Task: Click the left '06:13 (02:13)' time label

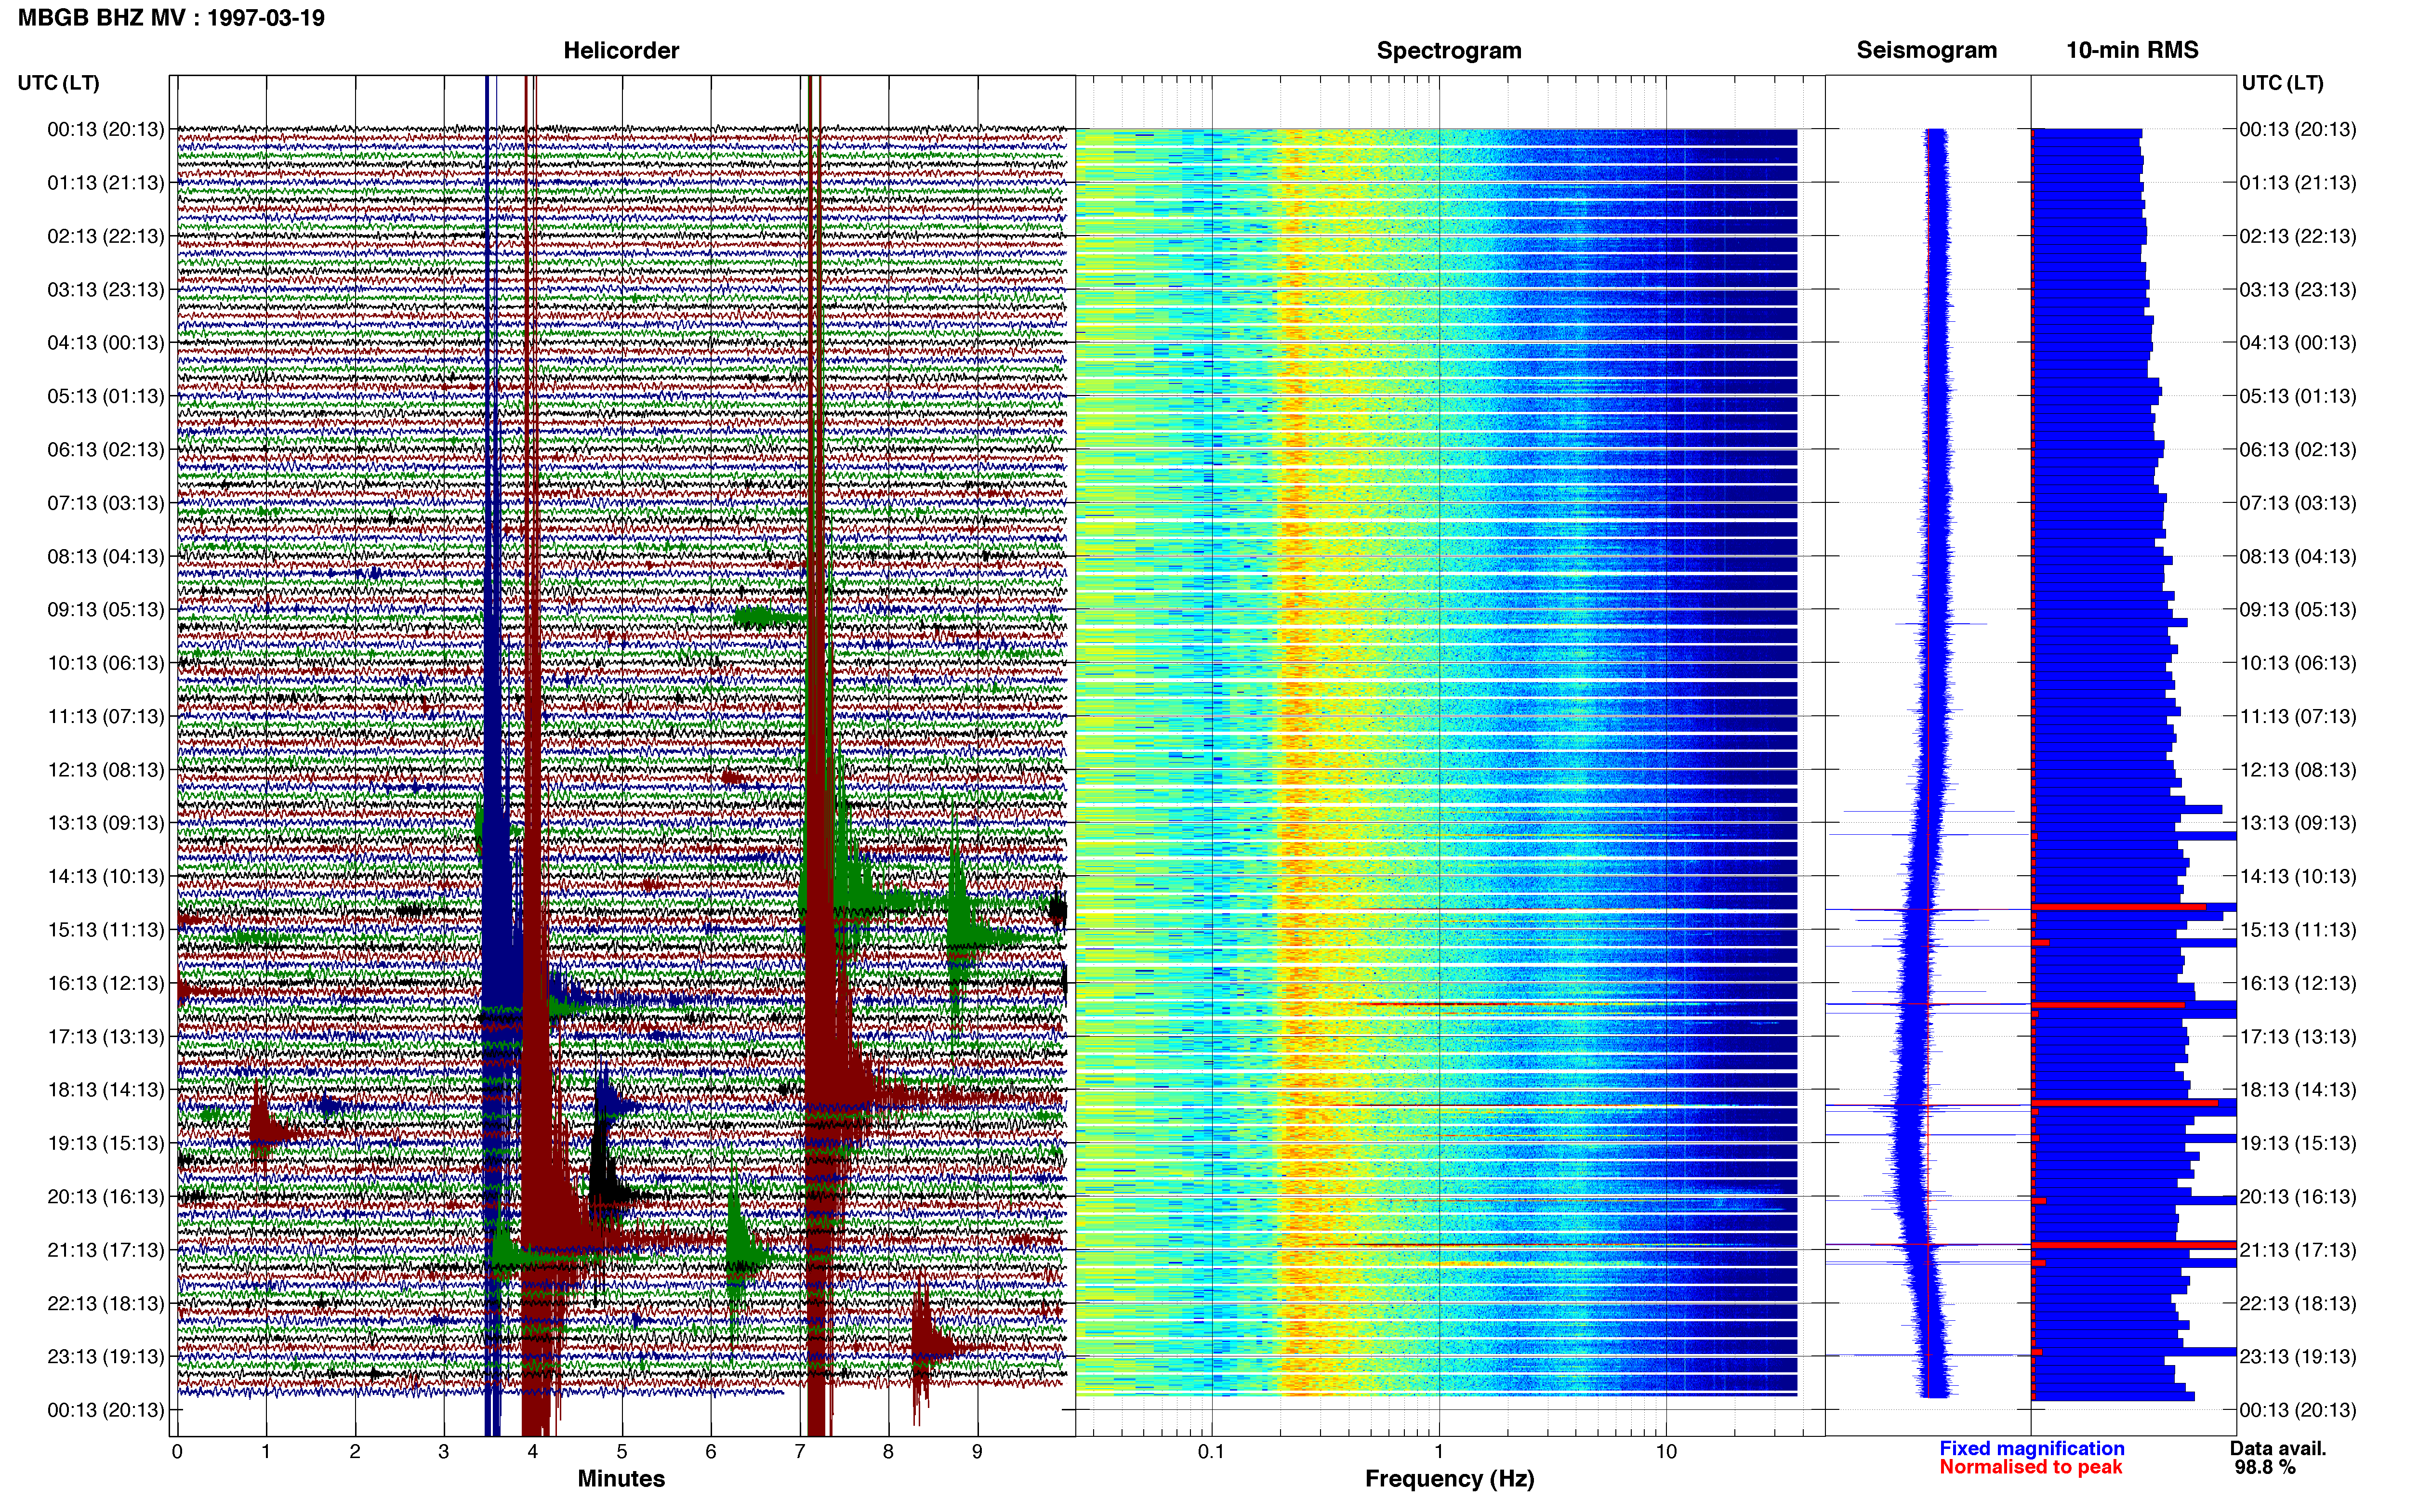Action: 106,450
